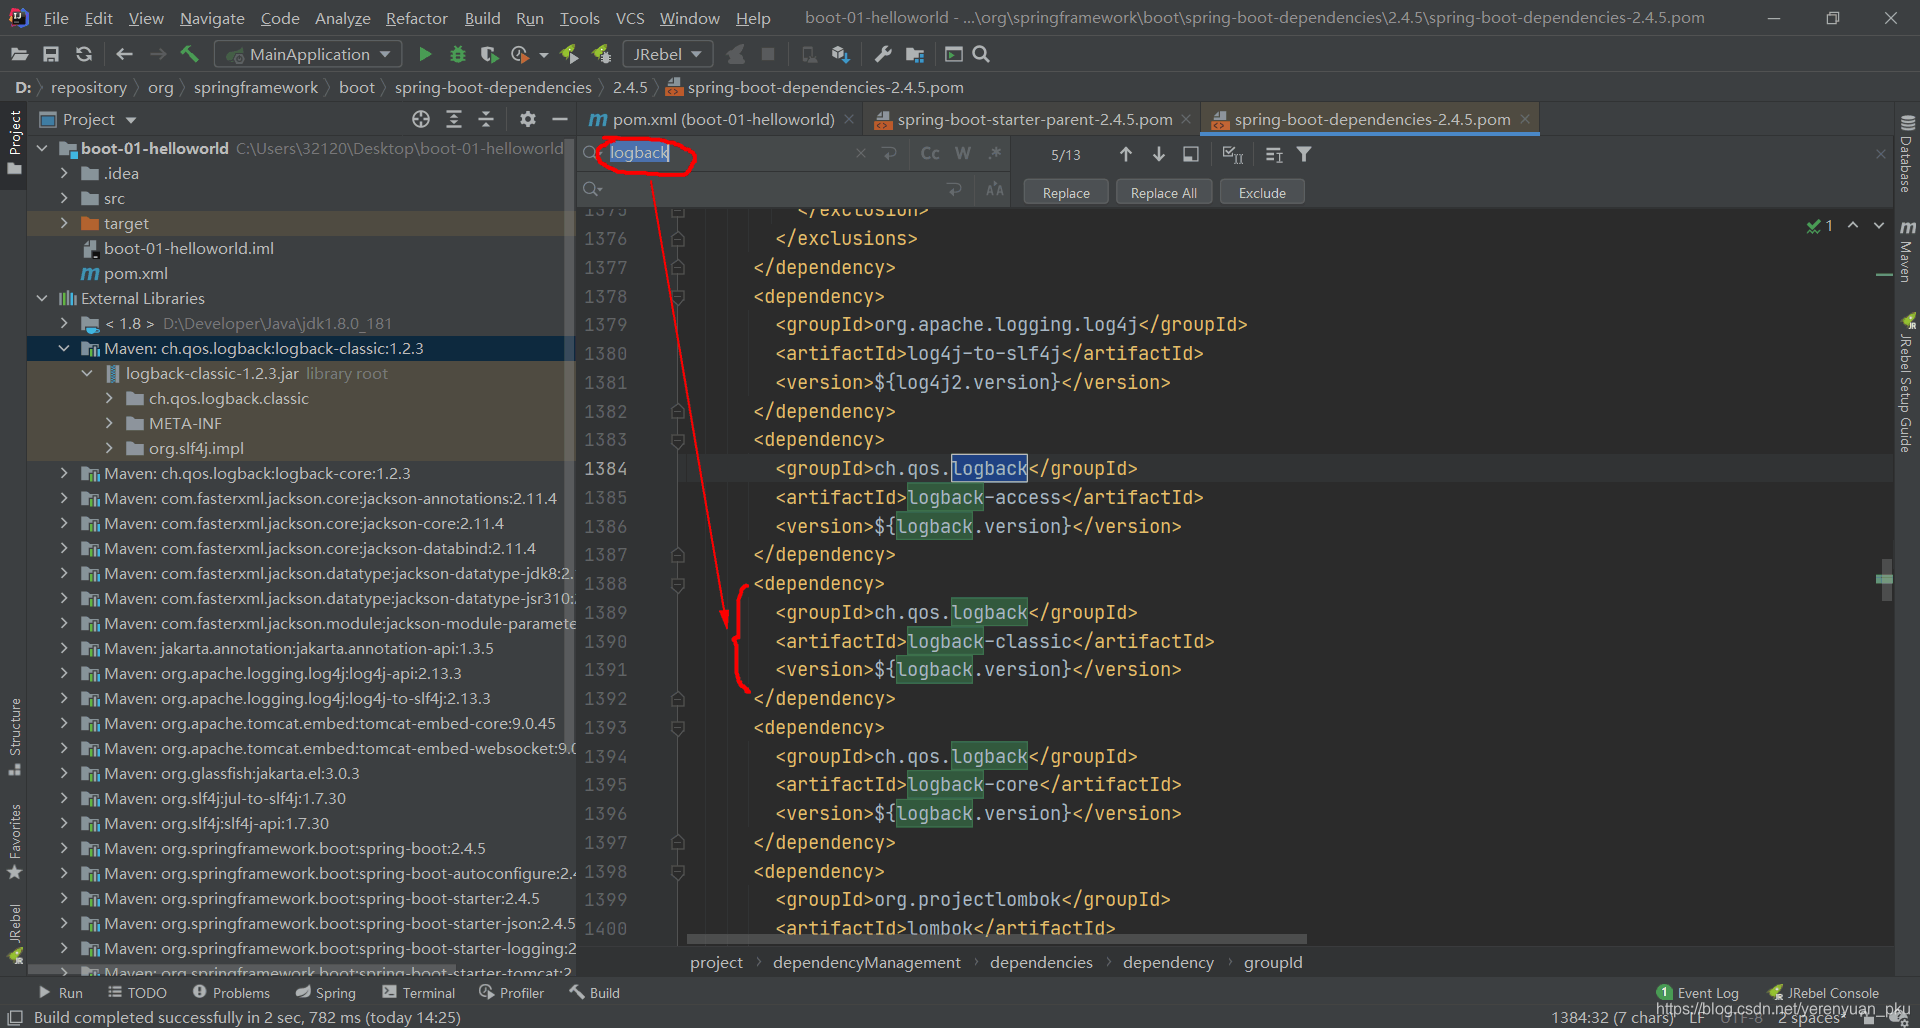Expand Maven: ch.qos.logback:logback-core:1.2.3
The height and width of the screenshot is (1028, 1920).
pyautogui.click(x=65, y=473)
